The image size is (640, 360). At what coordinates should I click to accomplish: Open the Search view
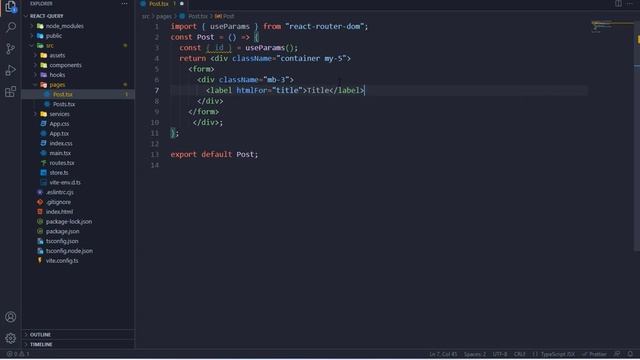(11, 27)
